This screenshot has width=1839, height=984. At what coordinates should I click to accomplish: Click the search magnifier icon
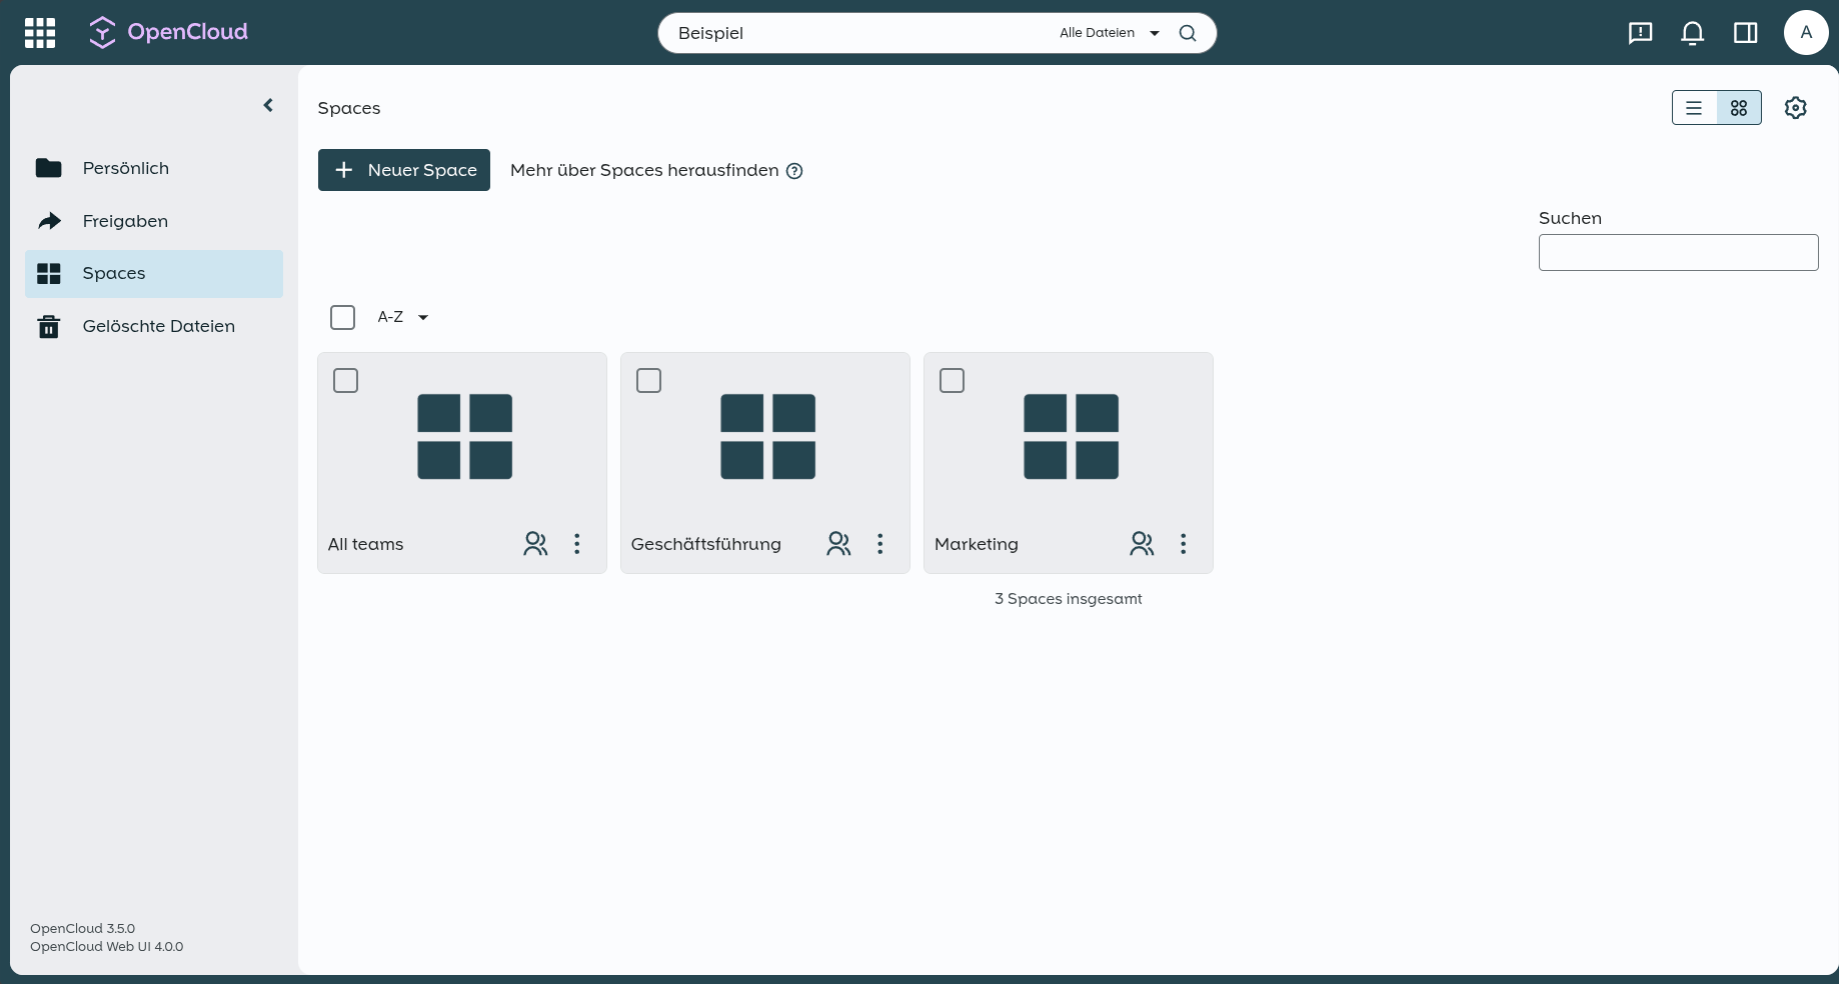click(1187, 33)
